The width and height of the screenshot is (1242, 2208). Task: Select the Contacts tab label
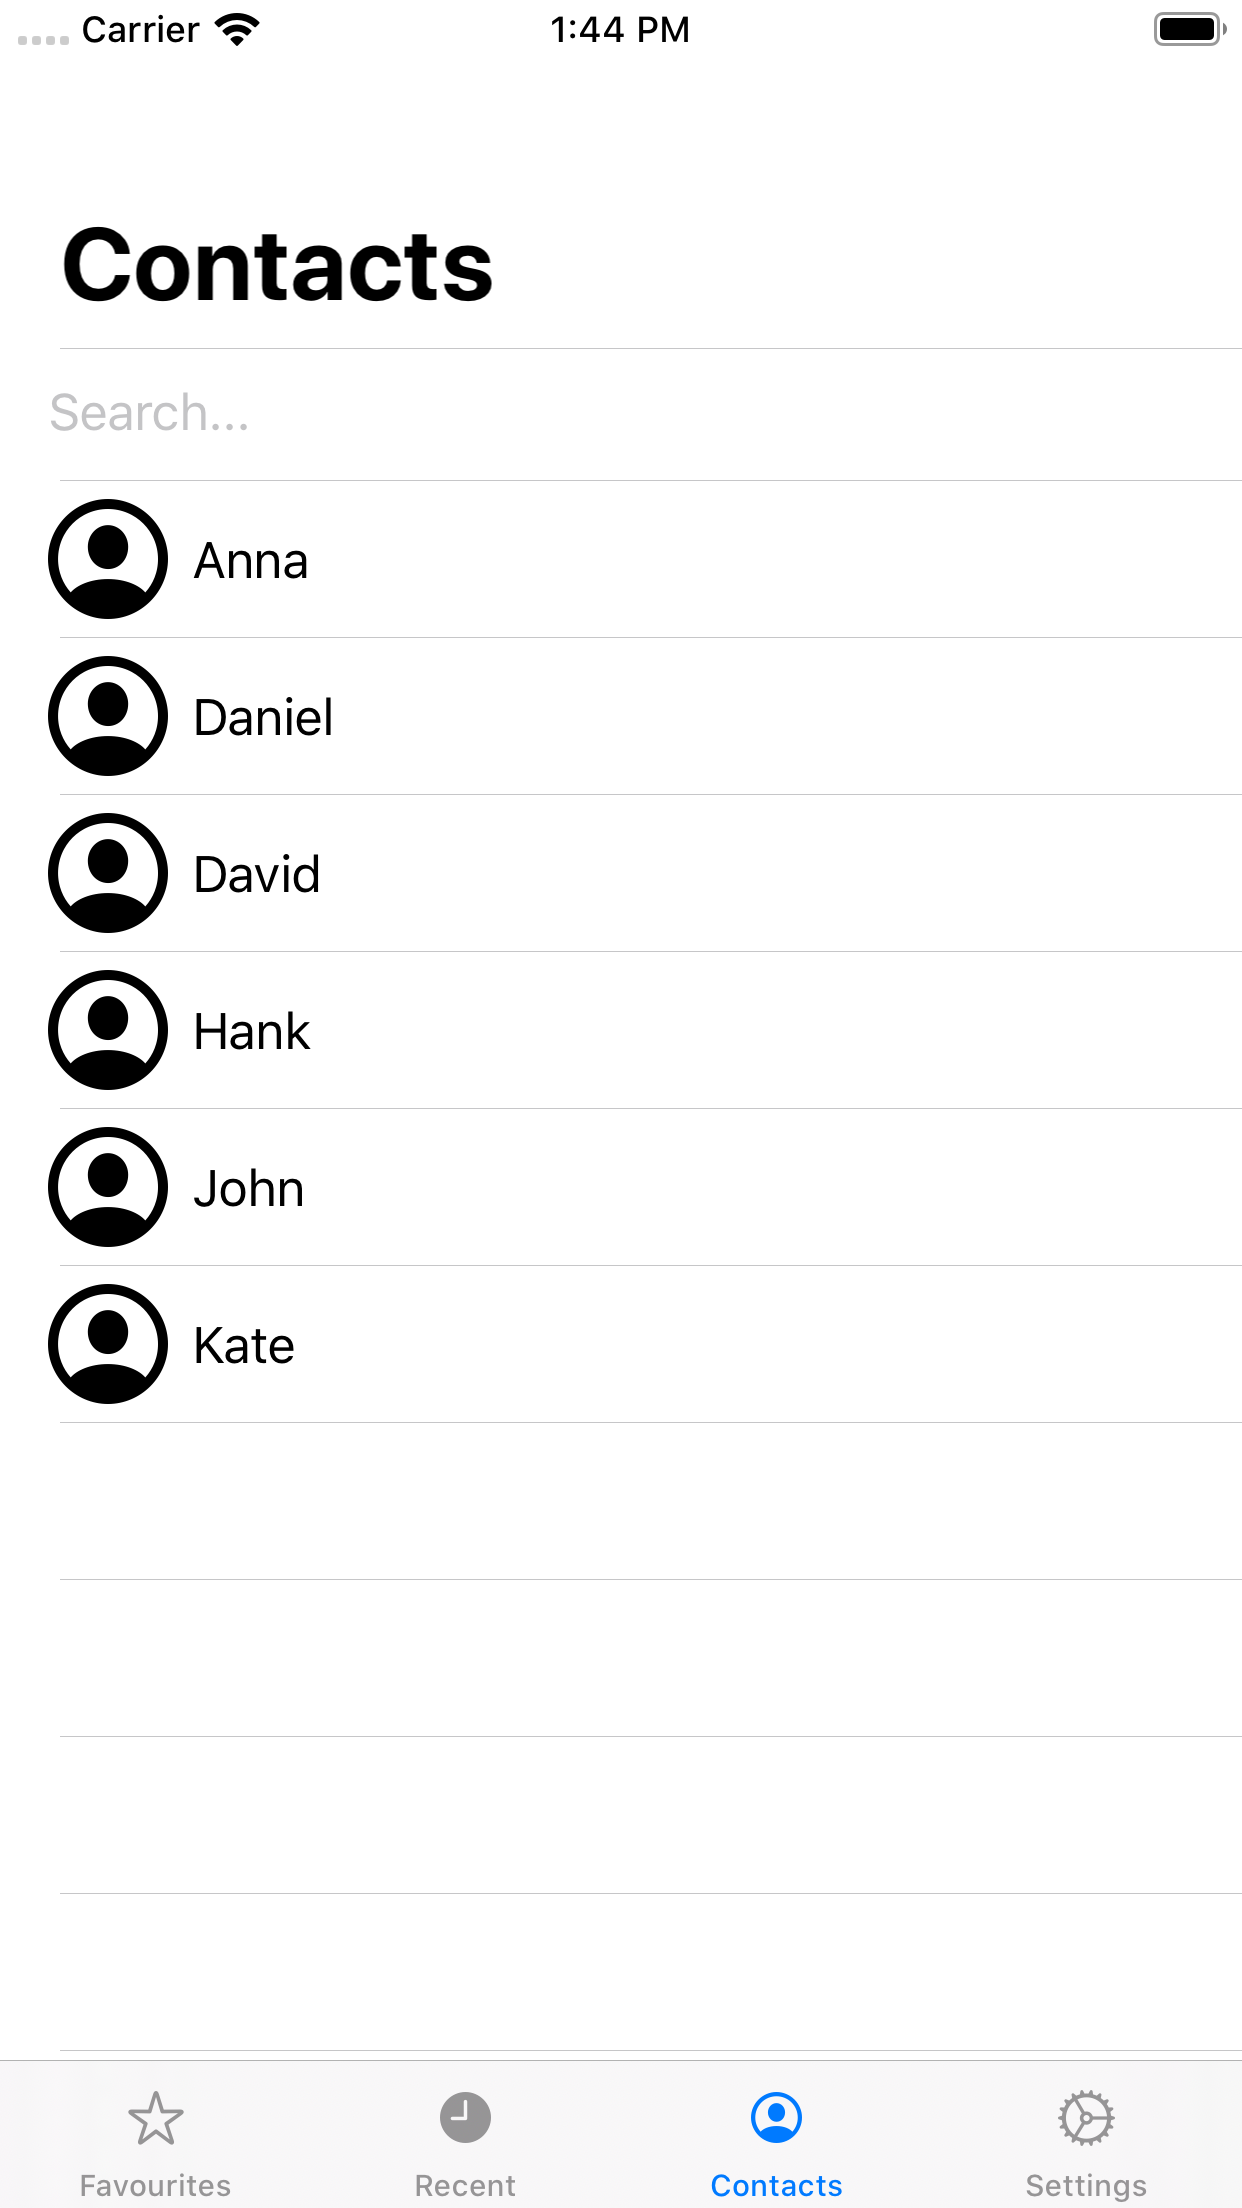point(776,2186)
